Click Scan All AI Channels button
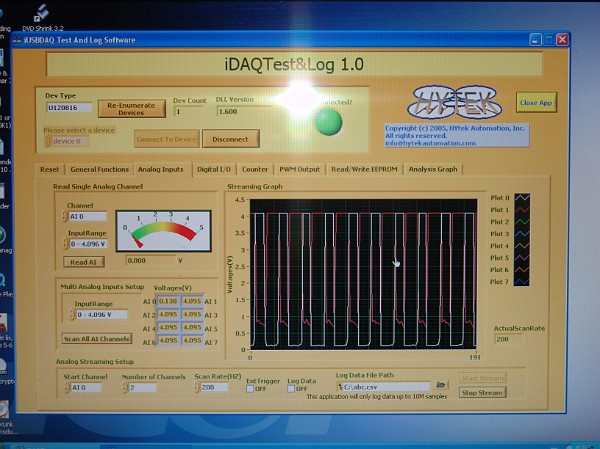 (97, 338)
